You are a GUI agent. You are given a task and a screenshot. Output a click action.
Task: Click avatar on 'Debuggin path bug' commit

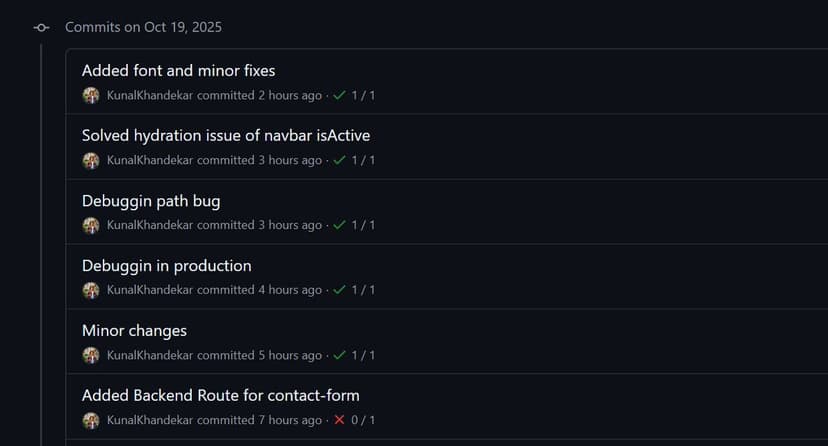(x=91, y=225)
